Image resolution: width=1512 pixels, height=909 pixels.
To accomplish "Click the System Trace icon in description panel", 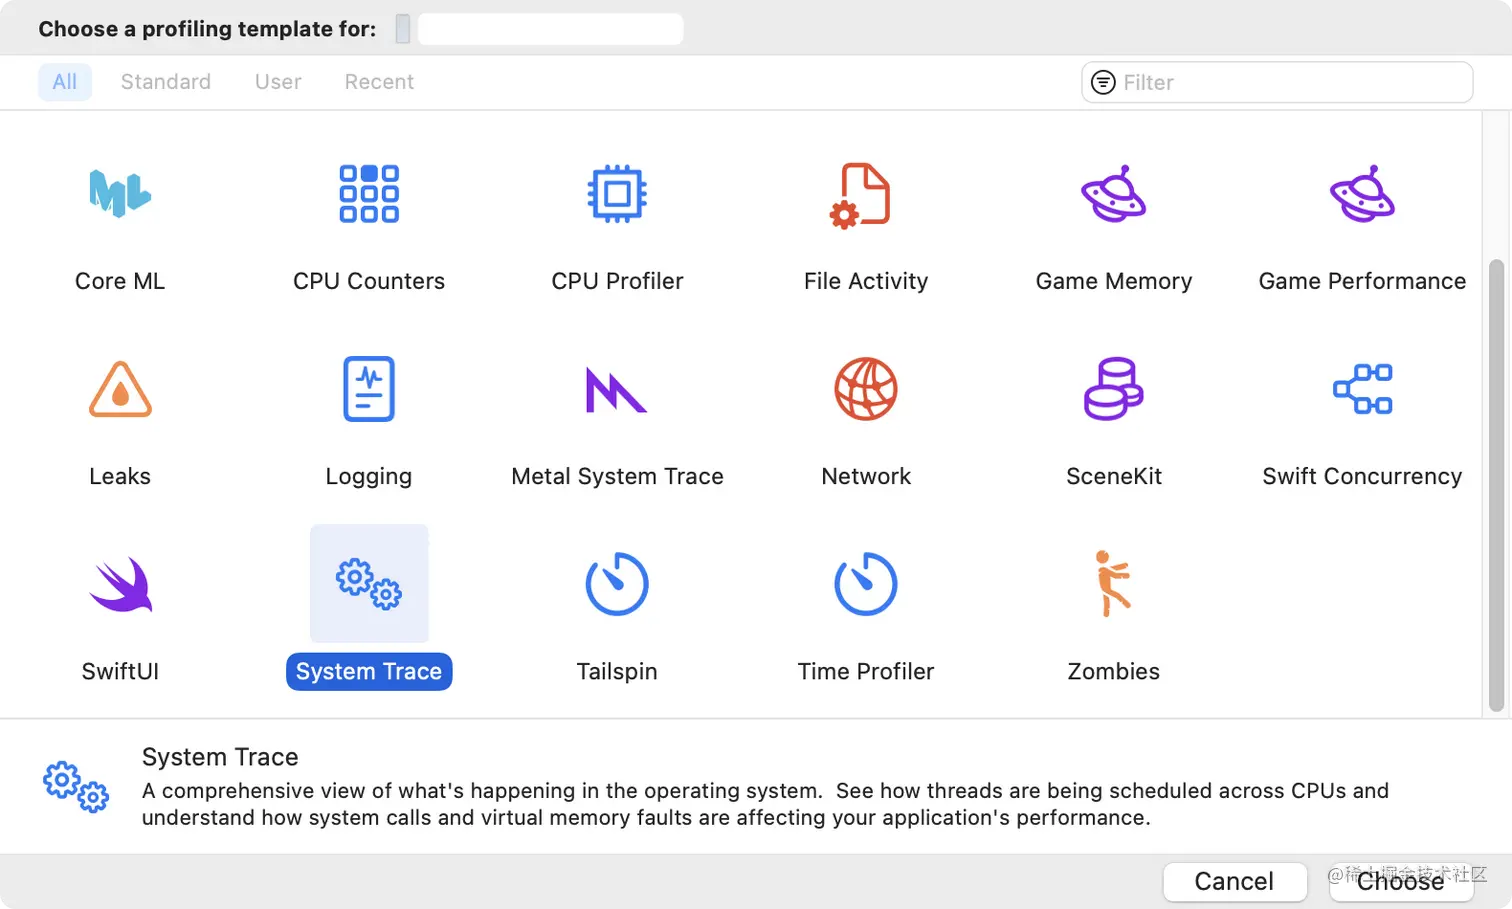I will coord(76,787).
